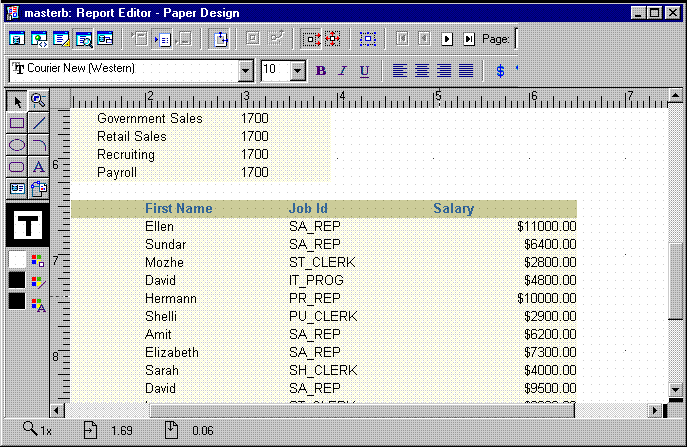Click vertical scrollbar up arrow
Viewport: 687px width, 447px height.
click(x=676, y=95)
